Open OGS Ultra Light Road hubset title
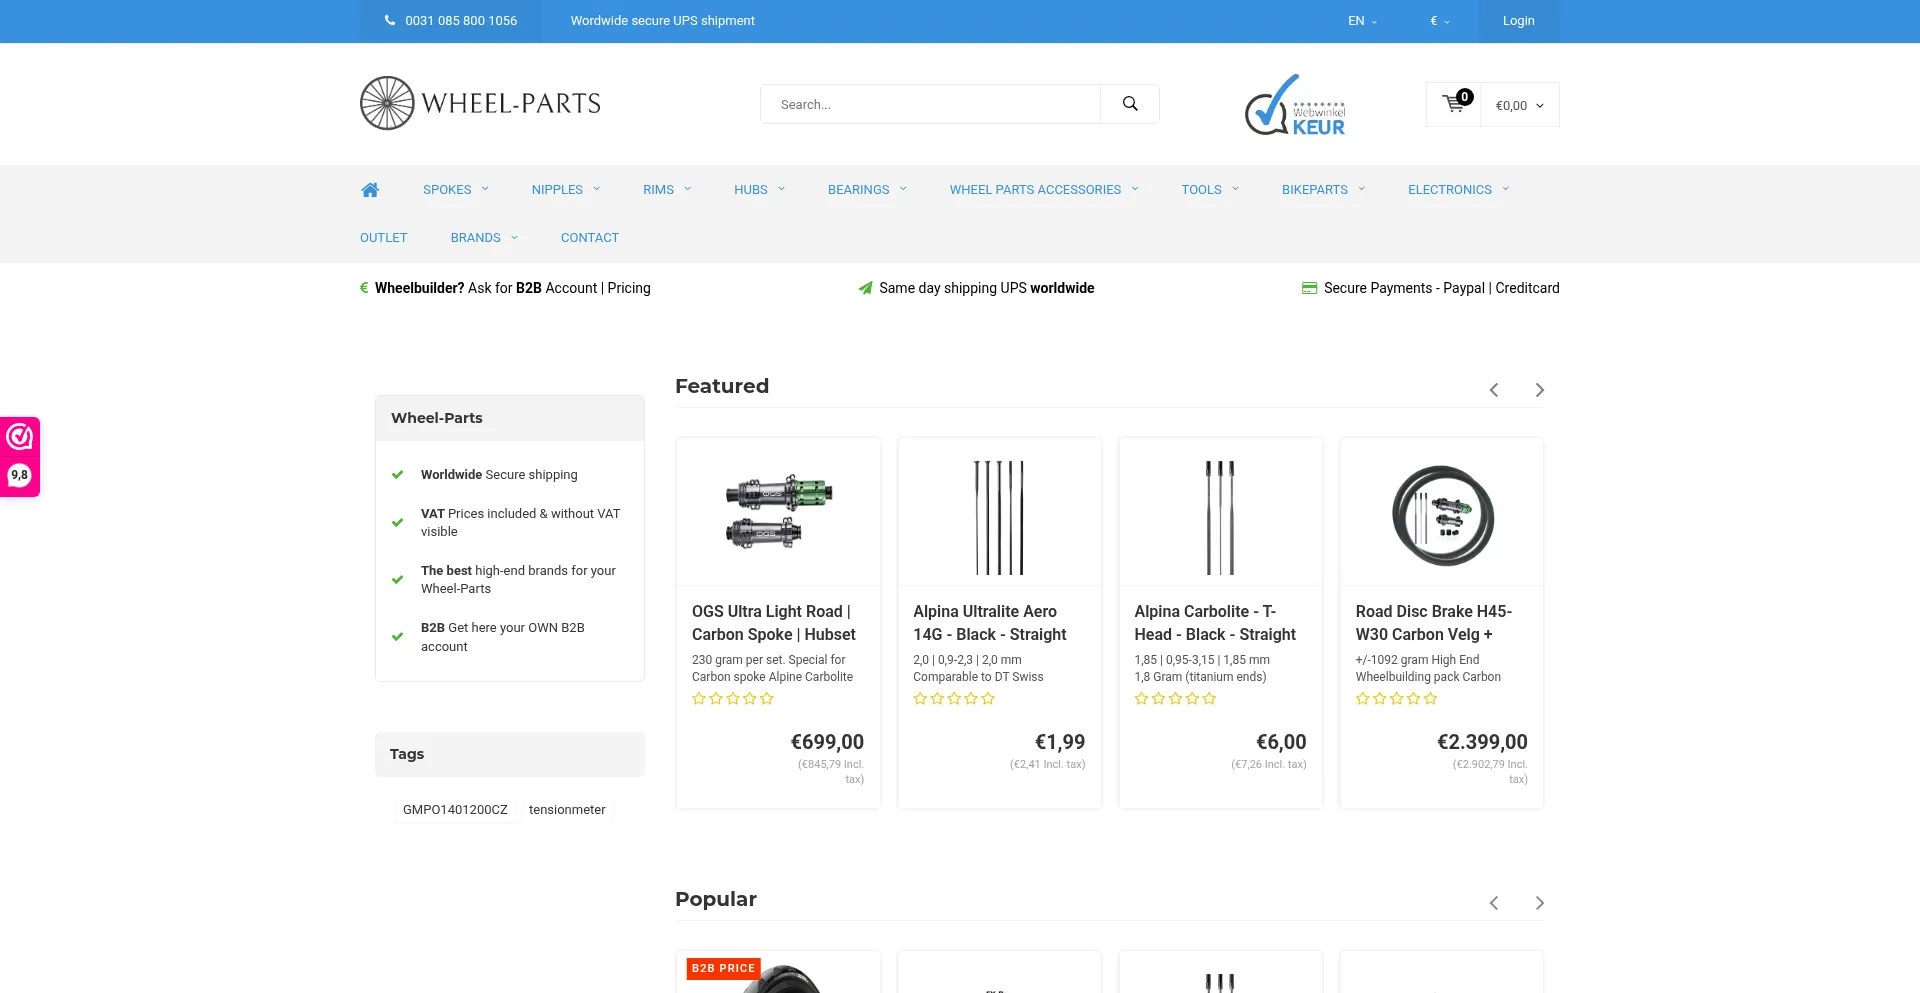 [x=774, y=623]
